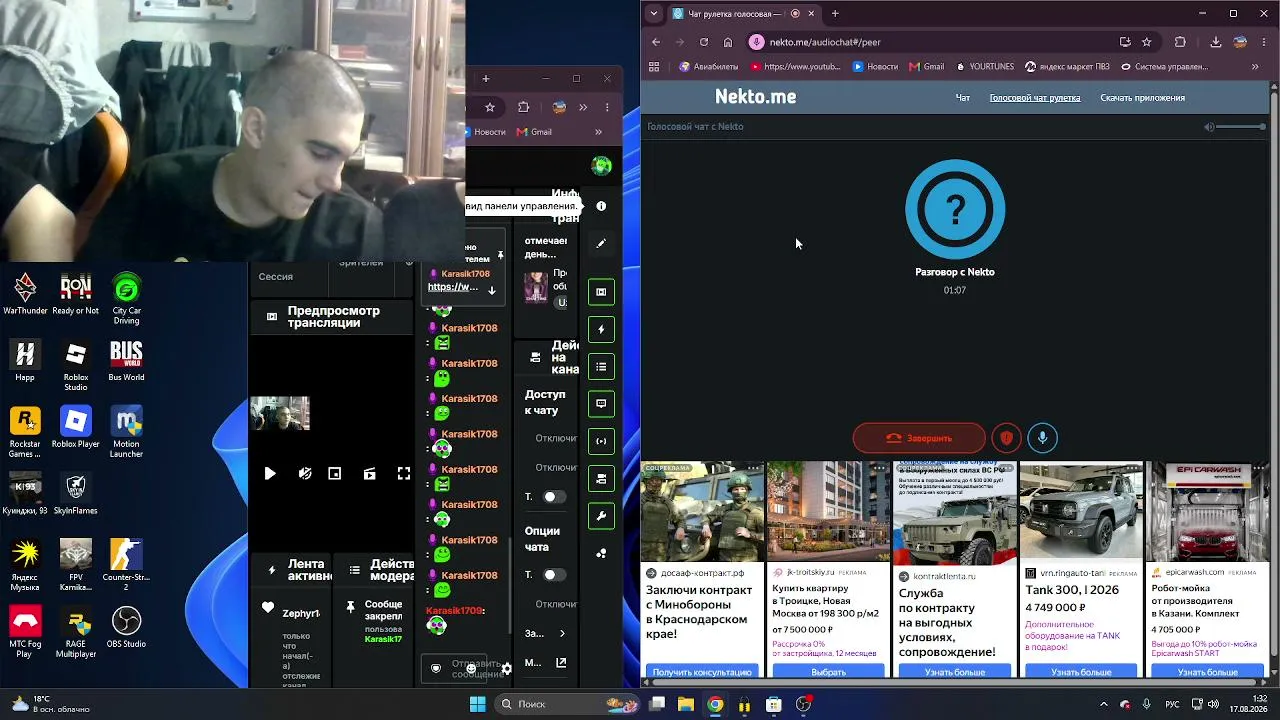Open MTC Fog Play desktop icon
This screenshot has height=720, width=1280.
pyautogui.click(x=25, y=632)
